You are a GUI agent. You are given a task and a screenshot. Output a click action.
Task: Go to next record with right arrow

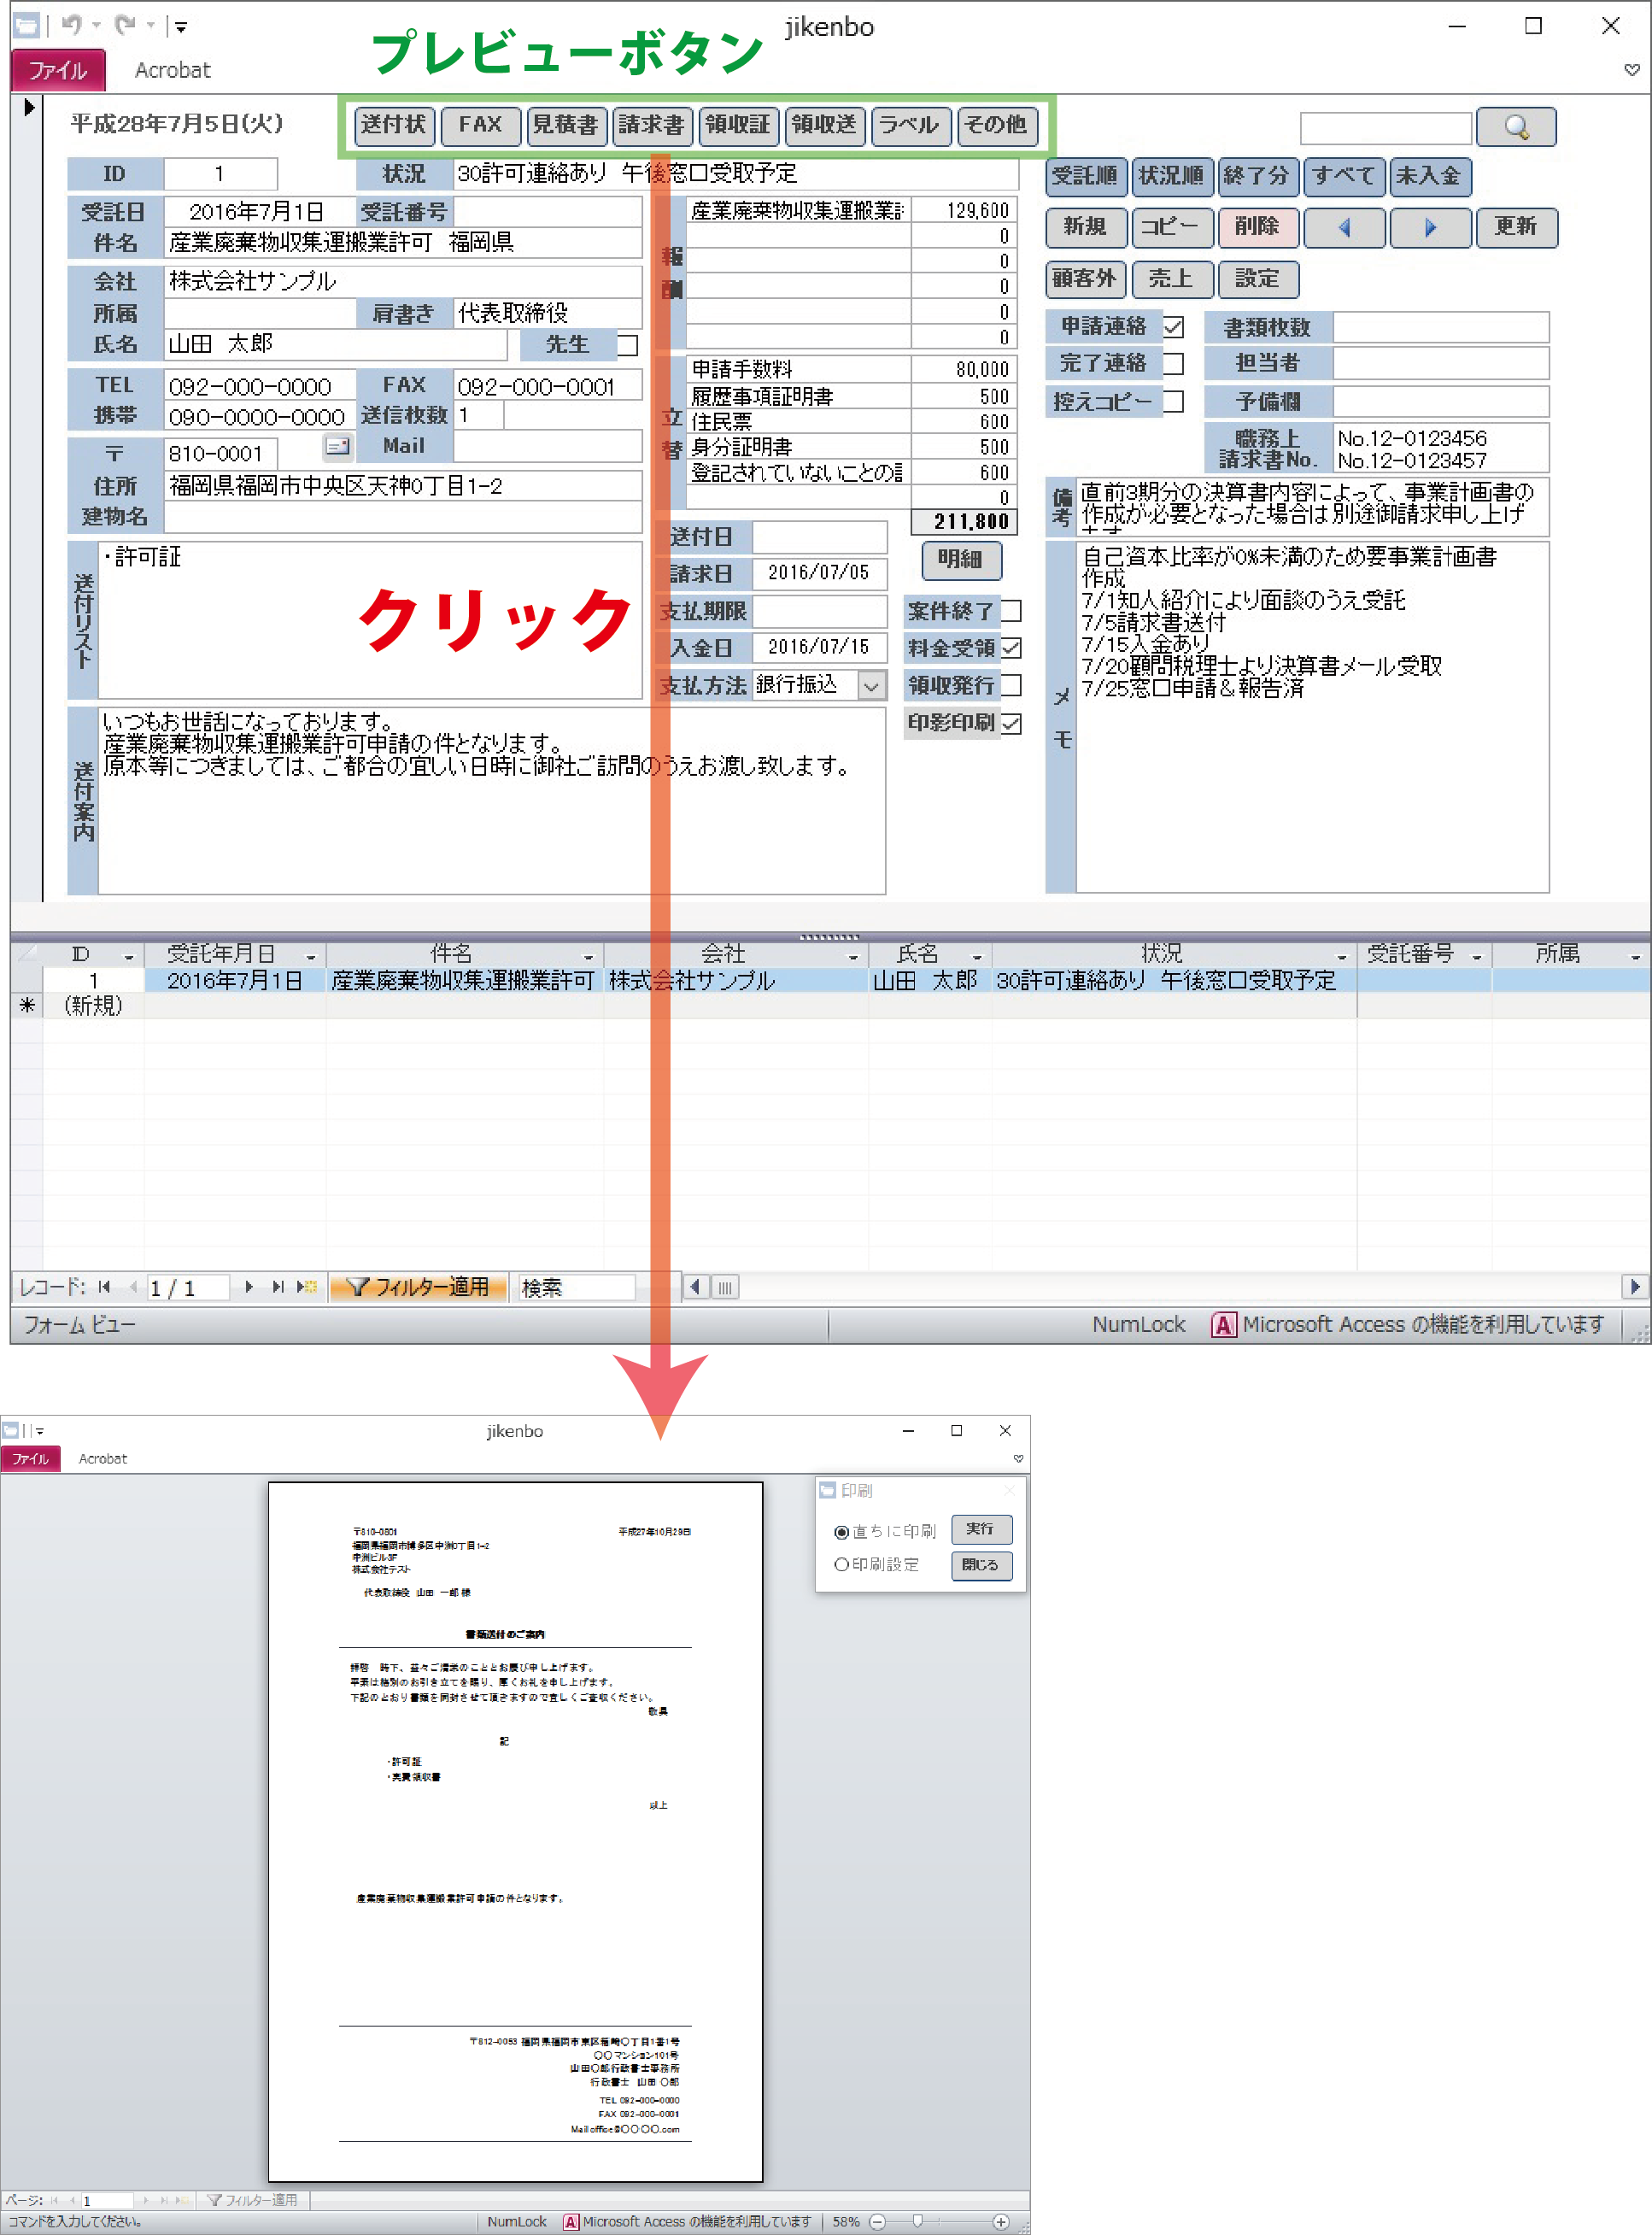1430,227
